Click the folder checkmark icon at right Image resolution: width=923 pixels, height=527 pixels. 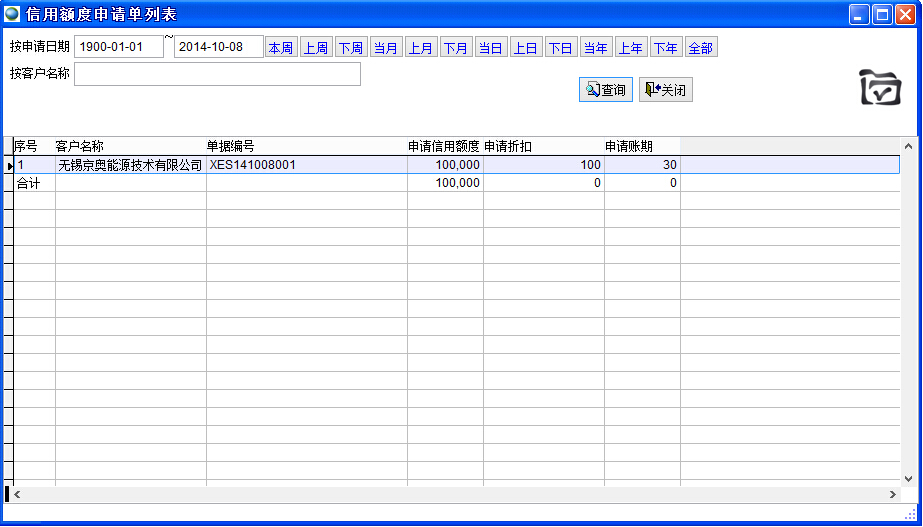pos(880,88)
